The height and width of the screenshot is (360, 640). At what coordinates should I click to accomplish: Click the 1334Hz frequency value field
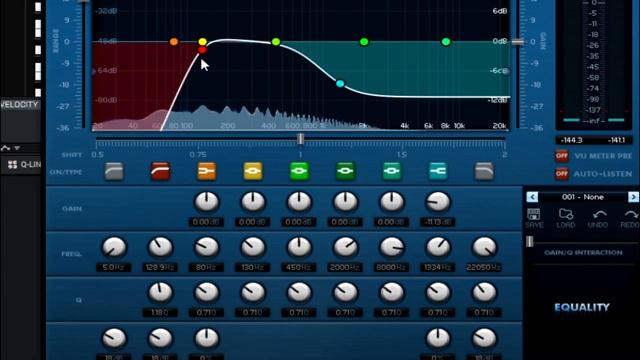click(438, 267)
